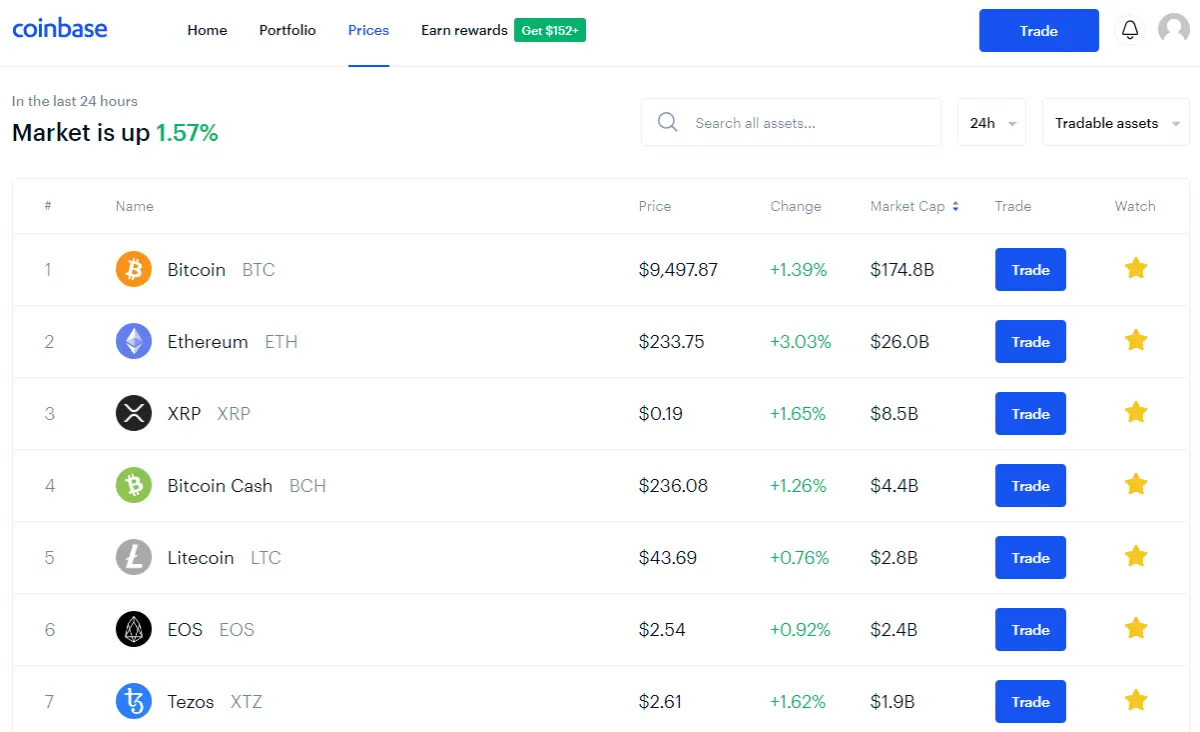
Task: Focus the Search all assets field
Action: 791,122
